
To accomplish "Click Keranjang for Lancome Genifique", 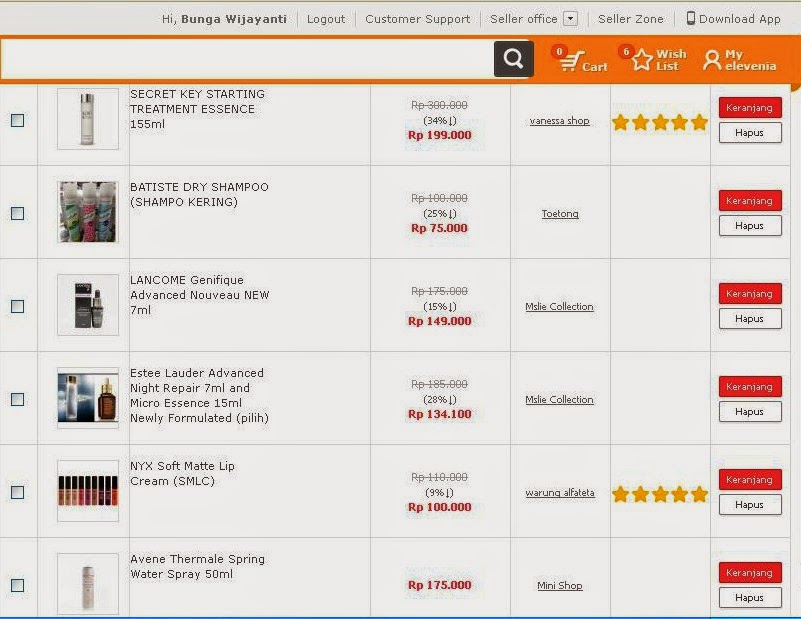I will [750, 294].
